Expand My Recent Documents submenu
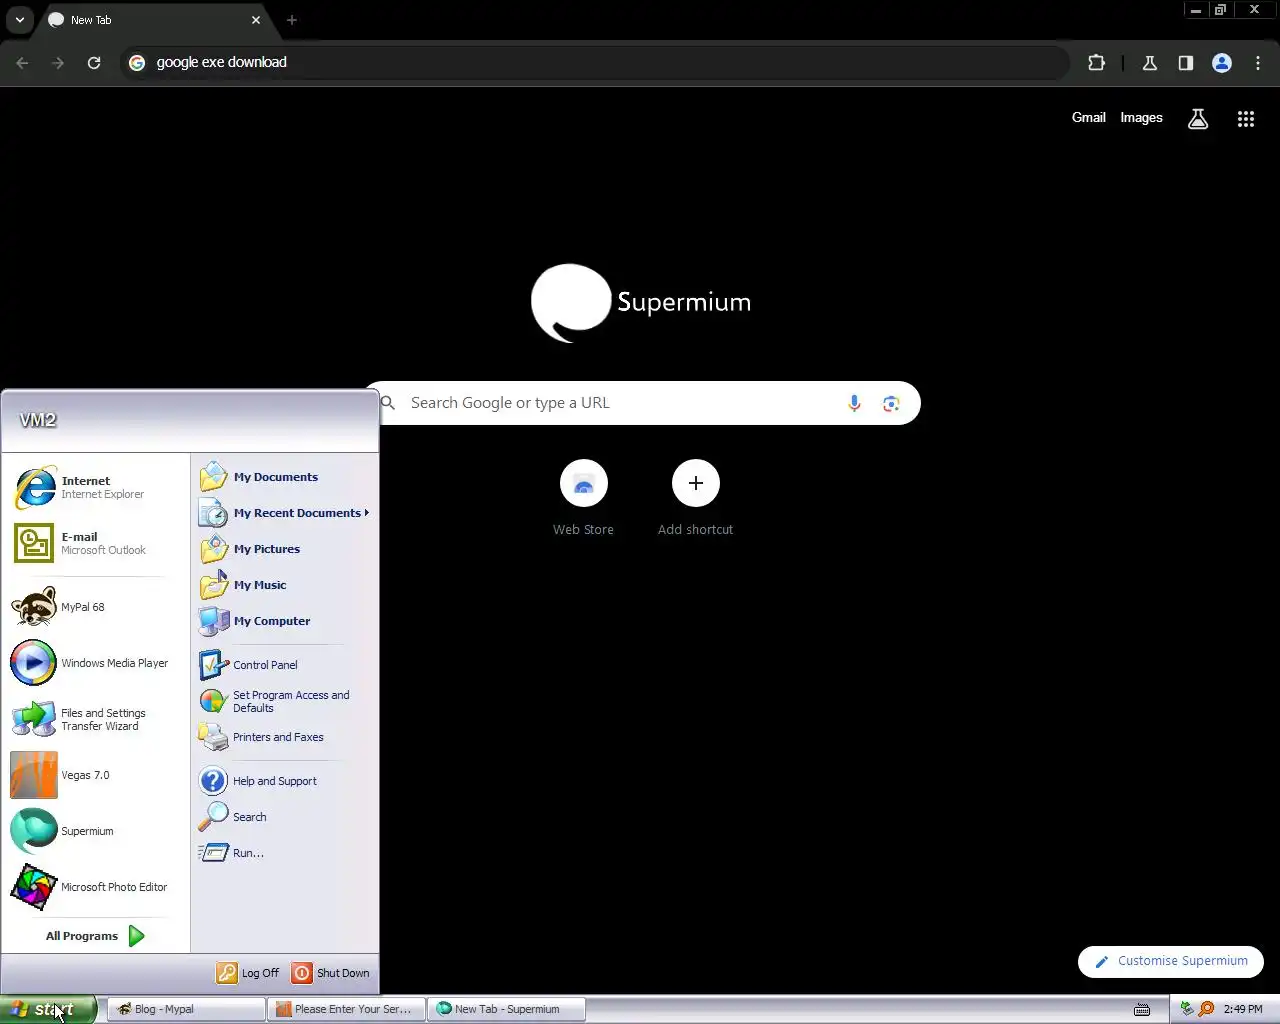 285,513
